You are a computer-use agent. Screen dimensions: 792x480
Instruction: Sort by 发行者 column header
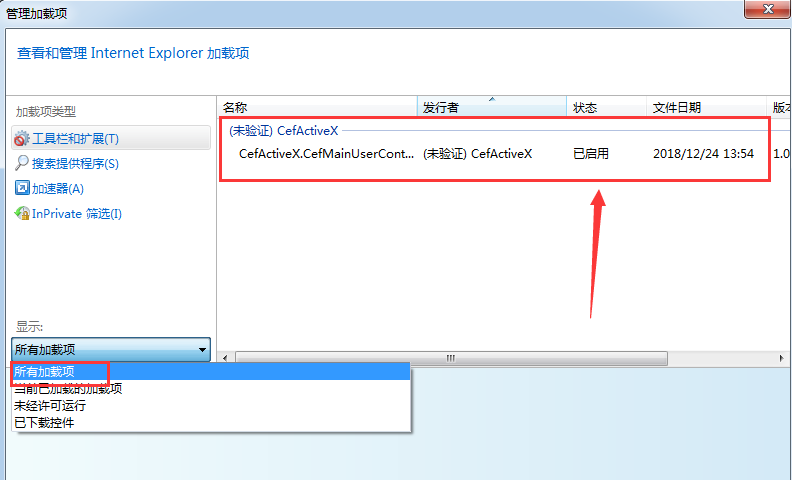491,107
